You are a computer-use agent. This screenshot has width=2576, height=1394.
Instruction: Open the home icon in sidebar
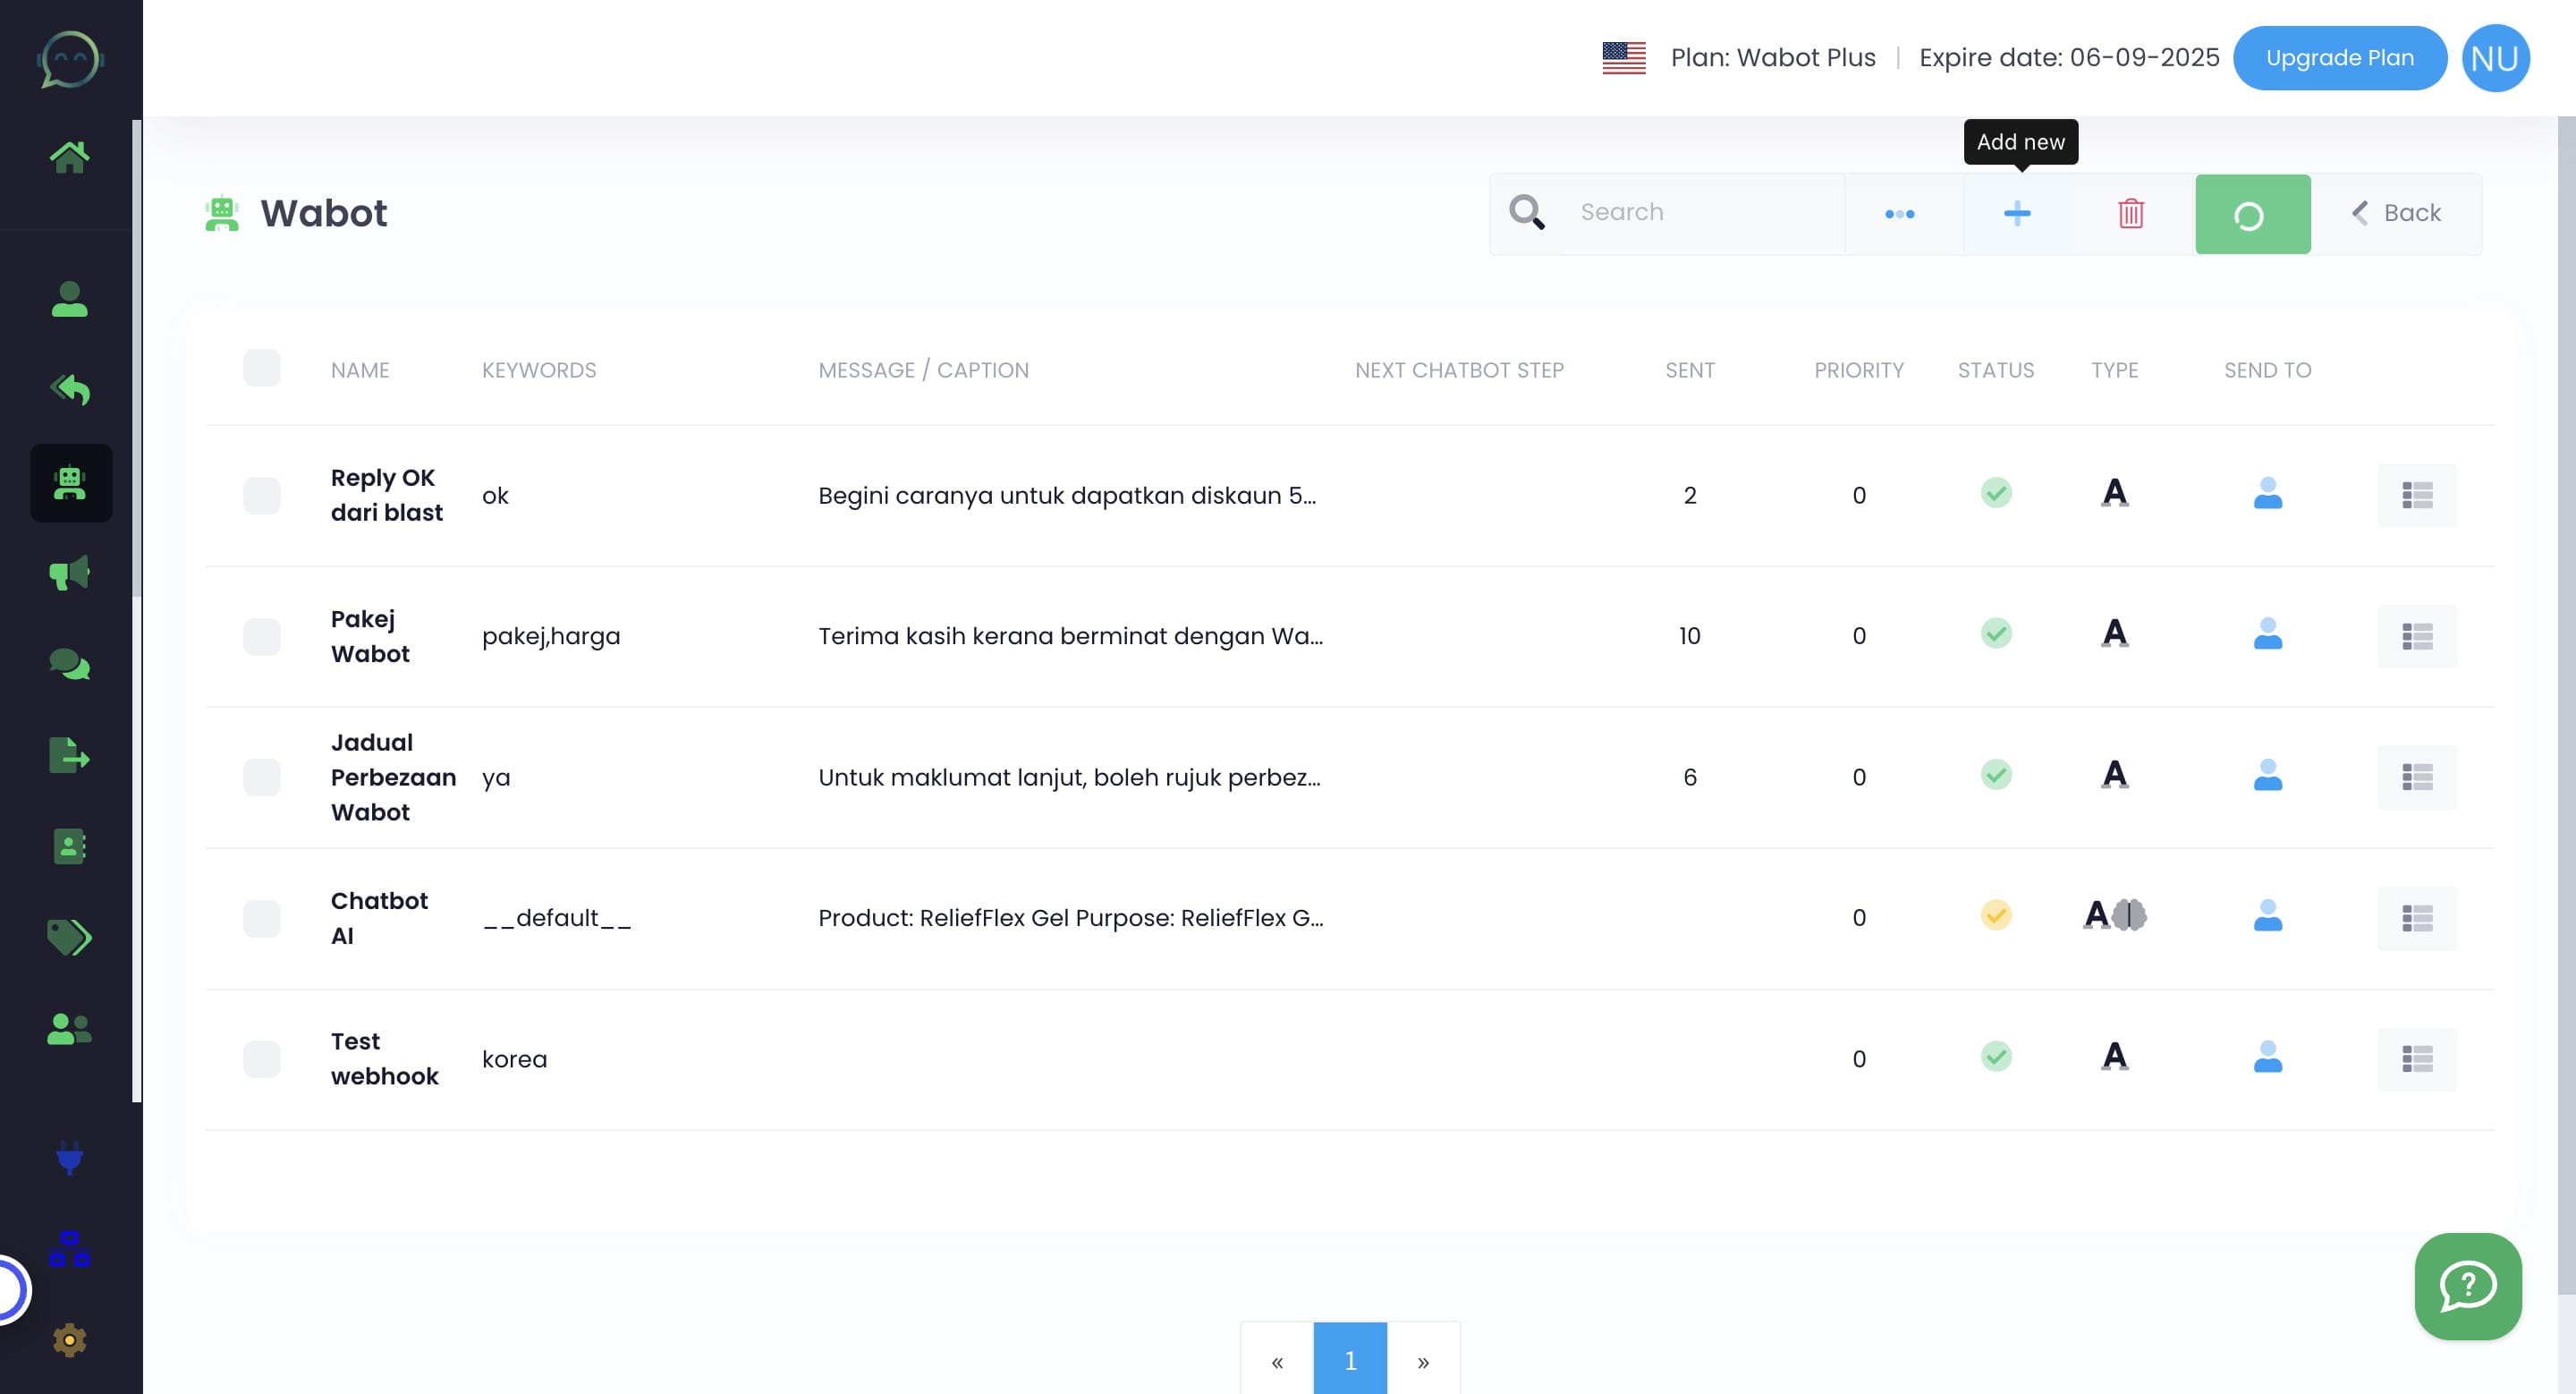[69, 157]
